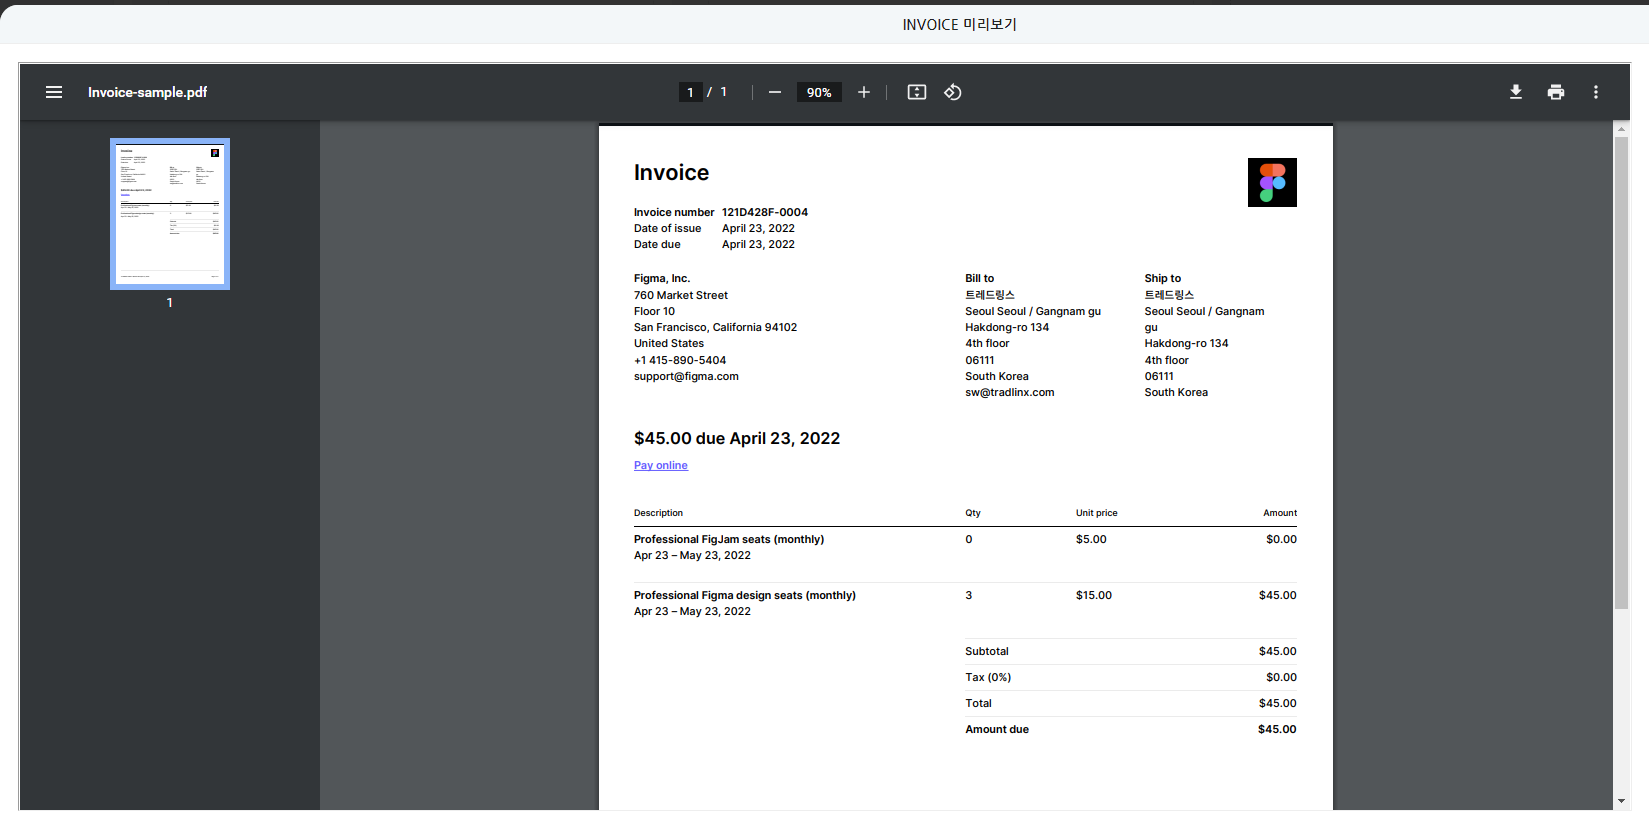Screen dimensions: 1649x829
Task: Click '760 Market Street' address line
Action: tap(681, 295)
